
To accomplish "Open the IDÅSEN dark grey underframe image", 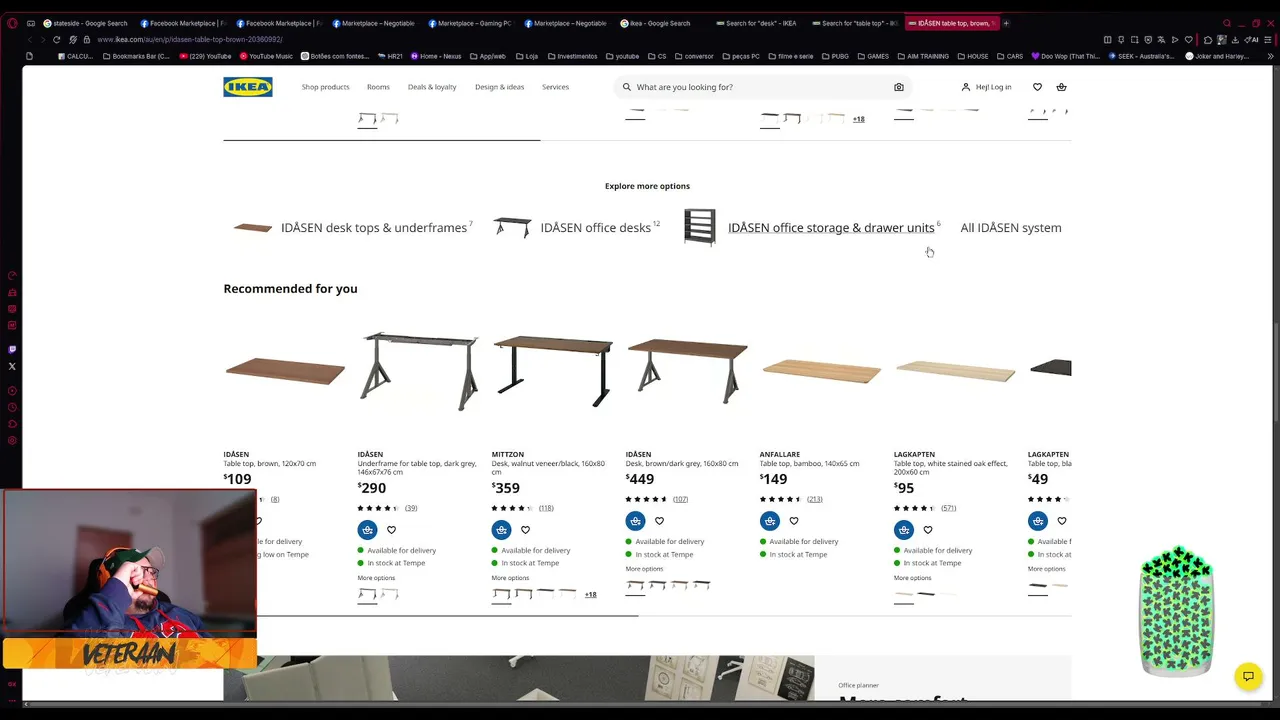I will pos(419,371).
